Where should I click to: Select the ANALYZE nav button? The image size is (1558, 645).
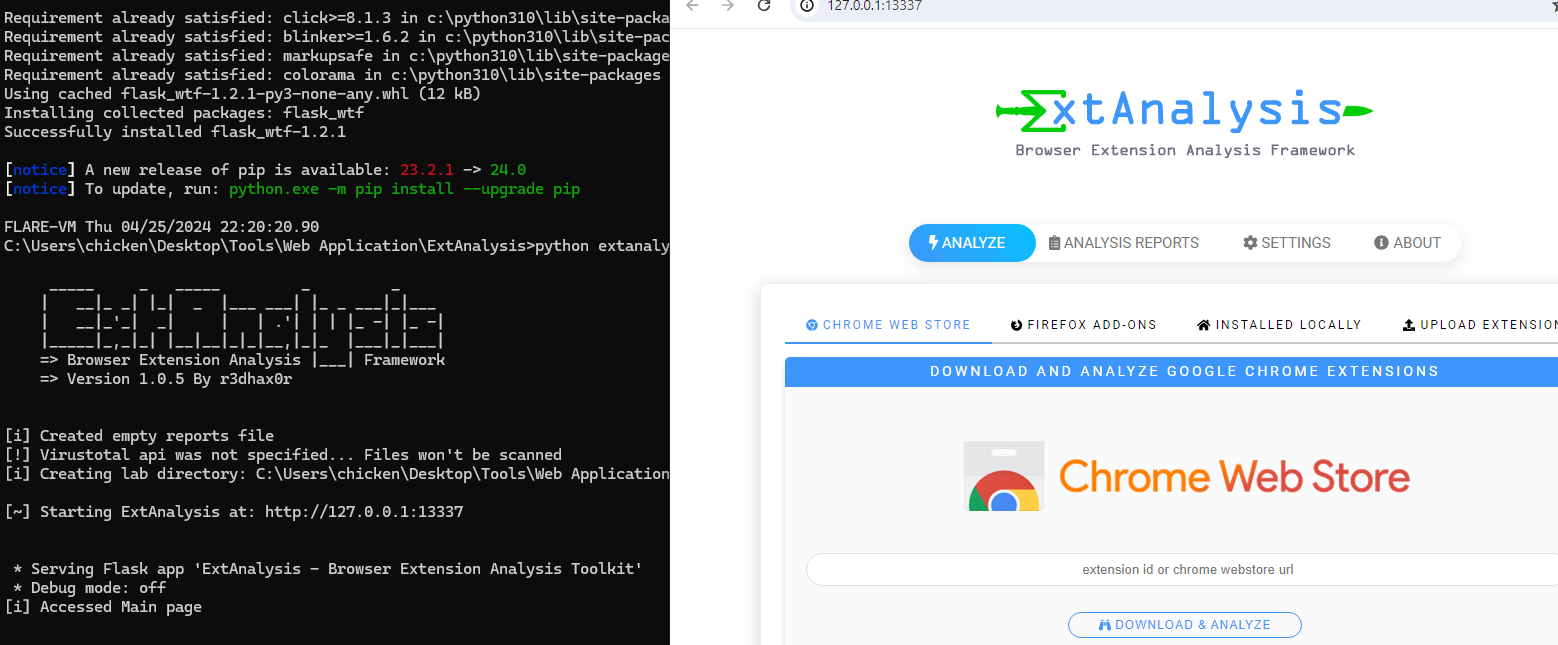pos(972,243)
